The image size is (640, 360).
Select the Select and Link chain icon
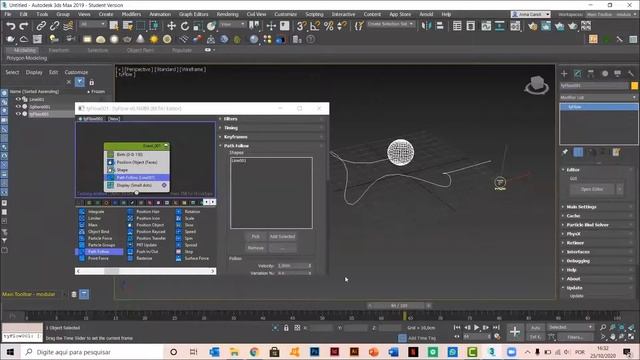[41, 26]
